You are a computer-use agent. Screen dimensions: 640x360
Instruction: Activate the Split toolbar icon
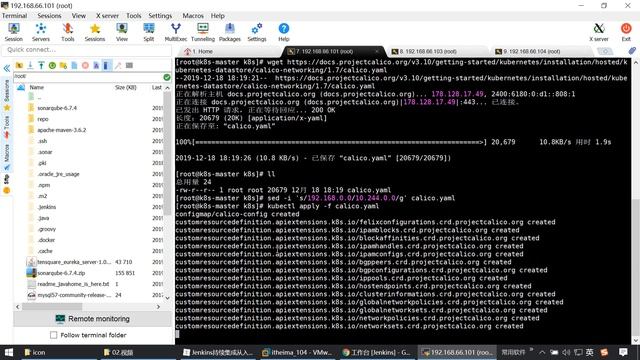[x=149, y=32]
